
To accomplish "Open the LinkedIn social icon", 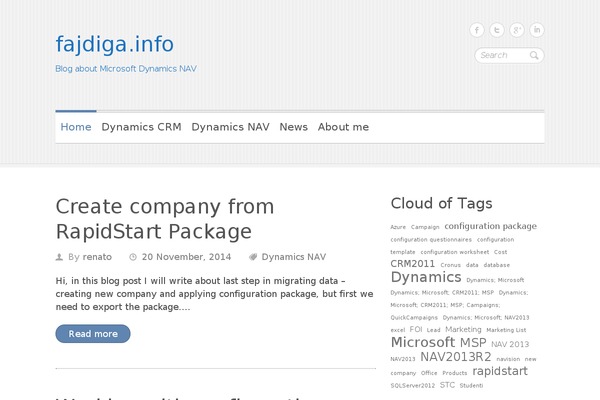I will click(x=537, y=30).
